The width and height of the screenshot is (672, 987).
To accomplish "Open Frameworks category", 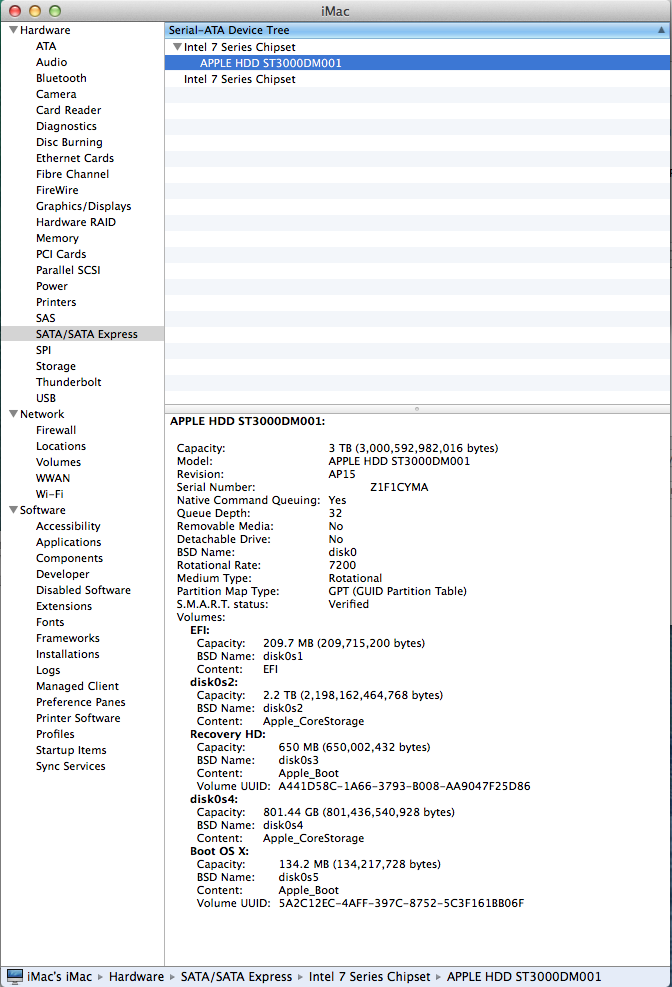I will 68,638.
